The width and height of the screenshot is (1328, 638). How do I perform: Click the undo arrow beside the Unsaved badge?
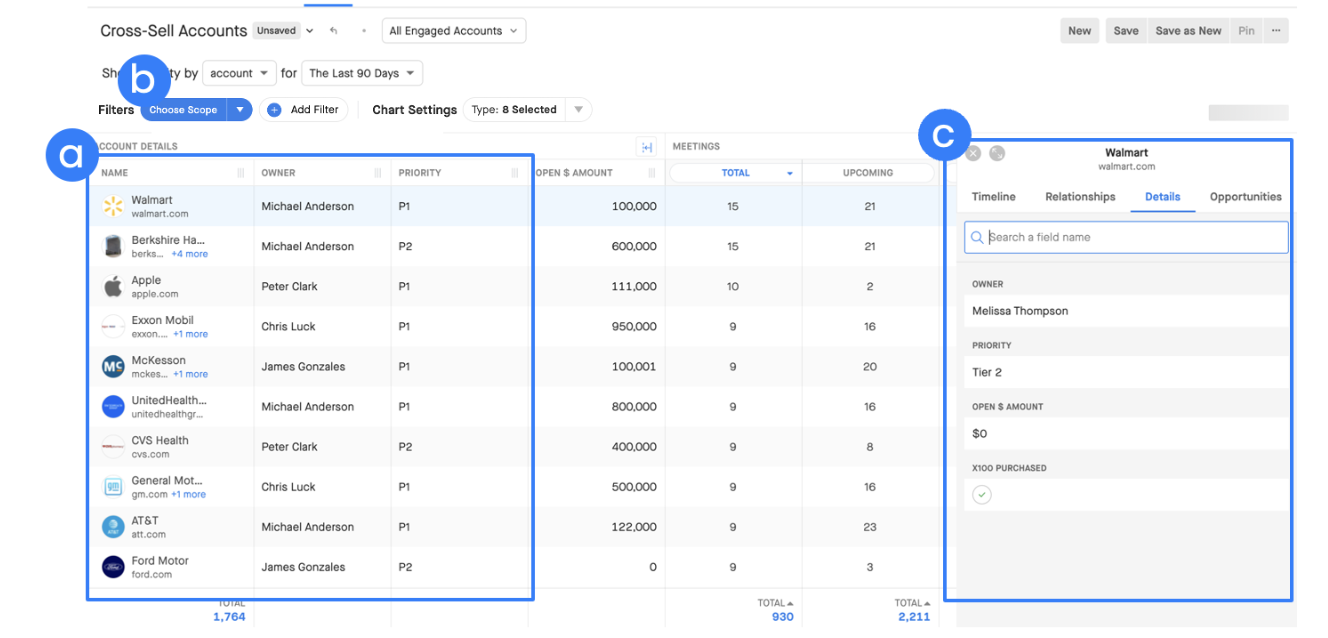point(334,31)
